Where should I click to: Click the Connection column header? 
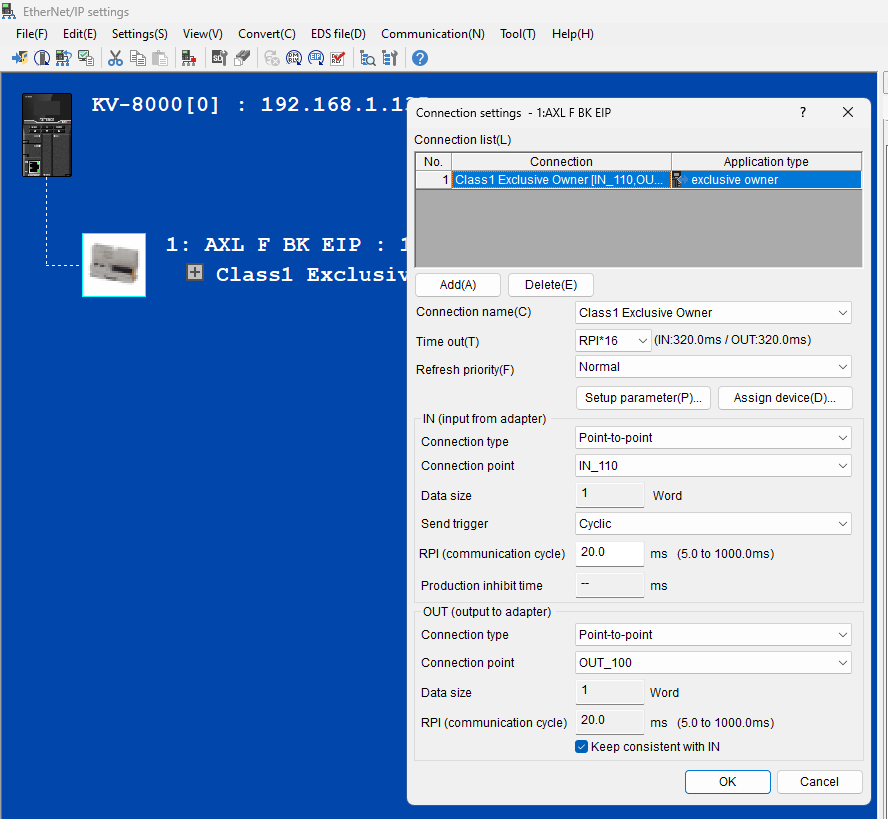point(561,161)
